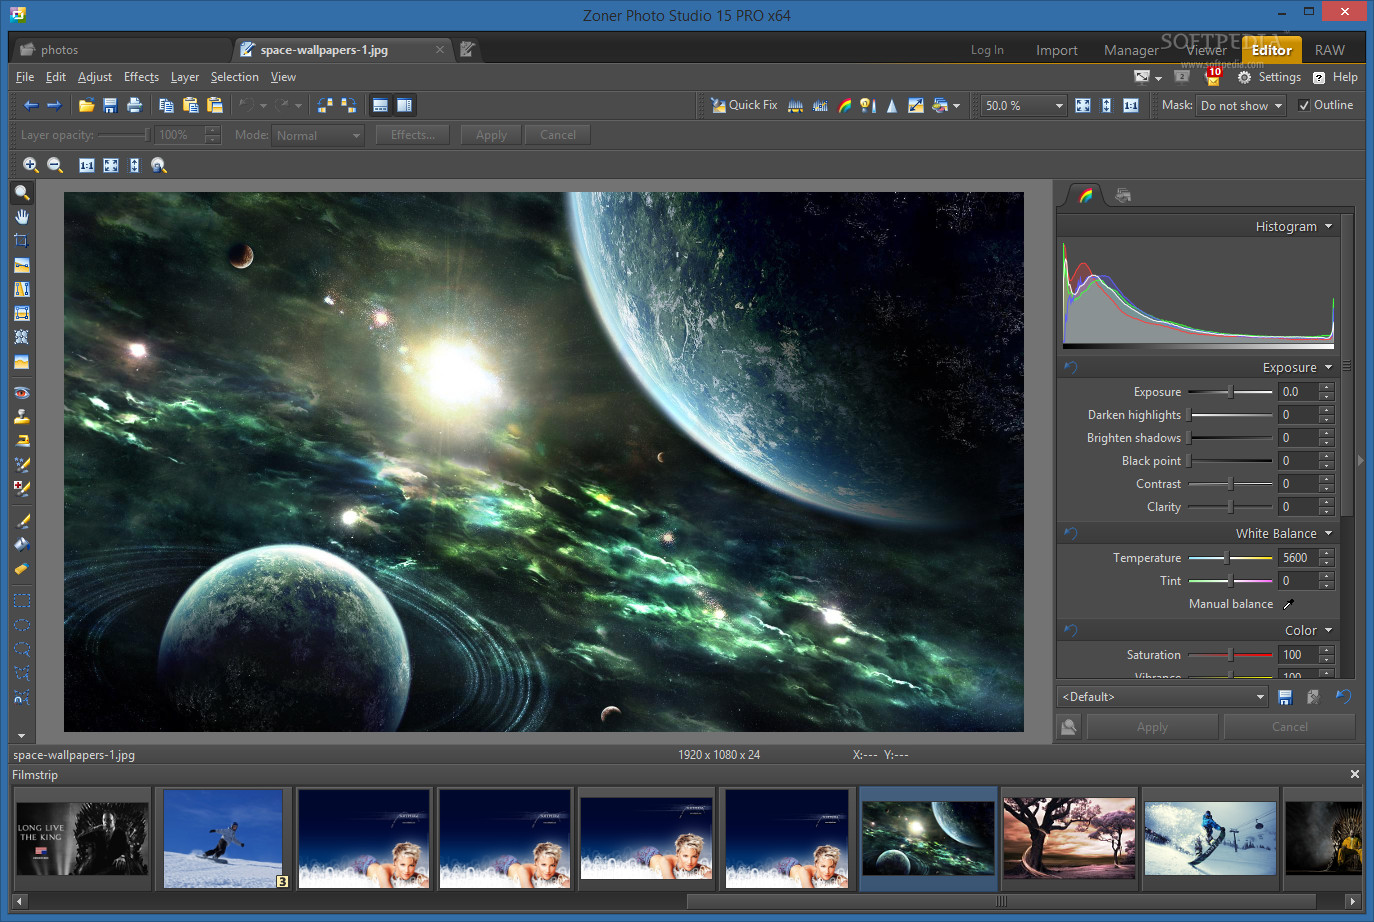Open the Effects menu

click(x=141, y=77)
